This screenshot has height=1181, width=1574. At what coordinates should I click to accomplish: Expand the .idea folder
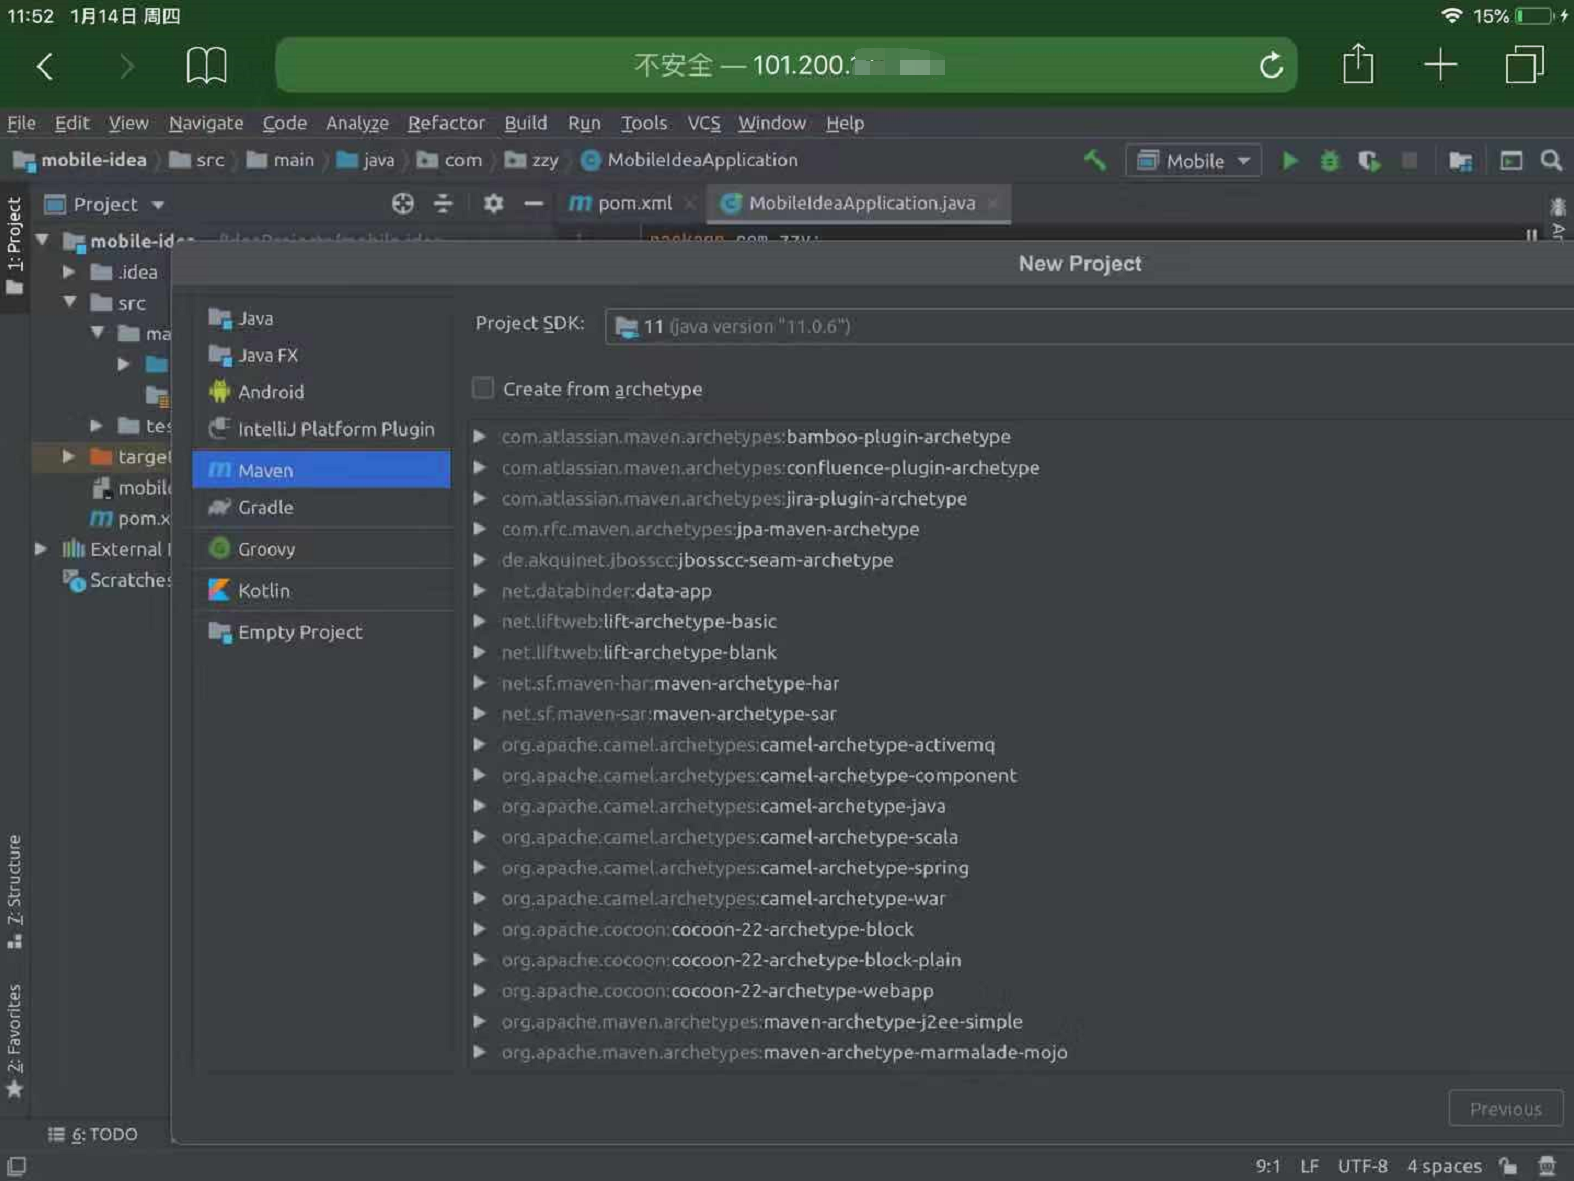point(69,272)
